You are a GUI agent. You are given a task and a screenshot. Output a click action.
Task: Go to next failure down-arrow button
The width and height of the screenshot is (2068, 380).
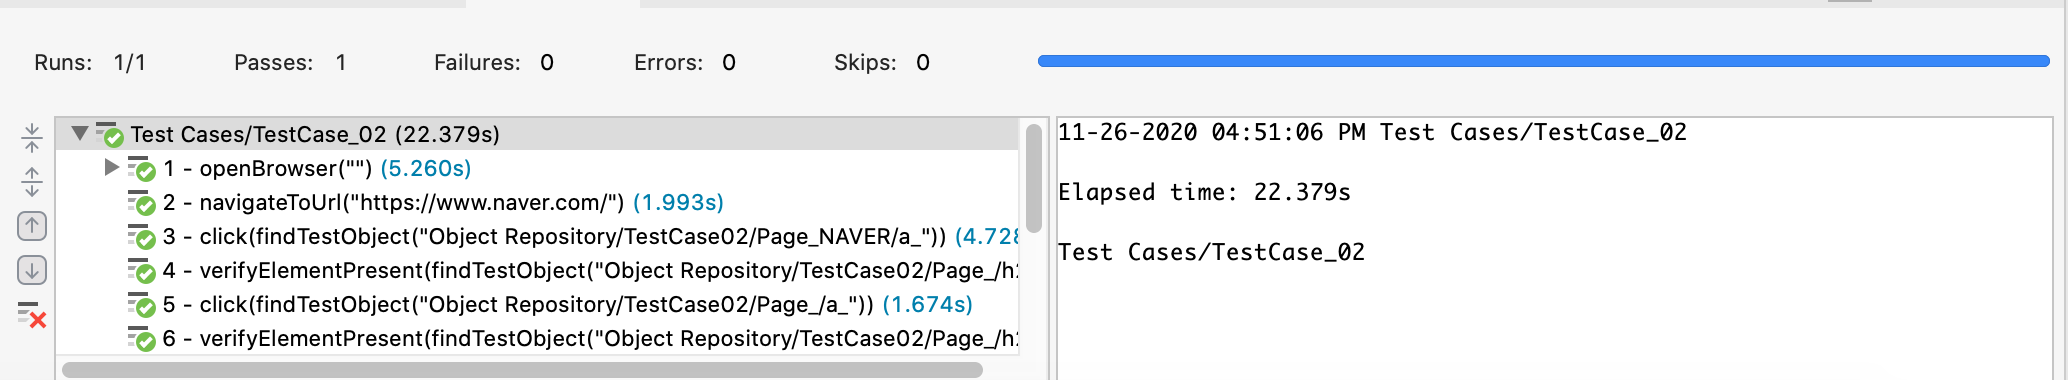(x=32, y=270)
